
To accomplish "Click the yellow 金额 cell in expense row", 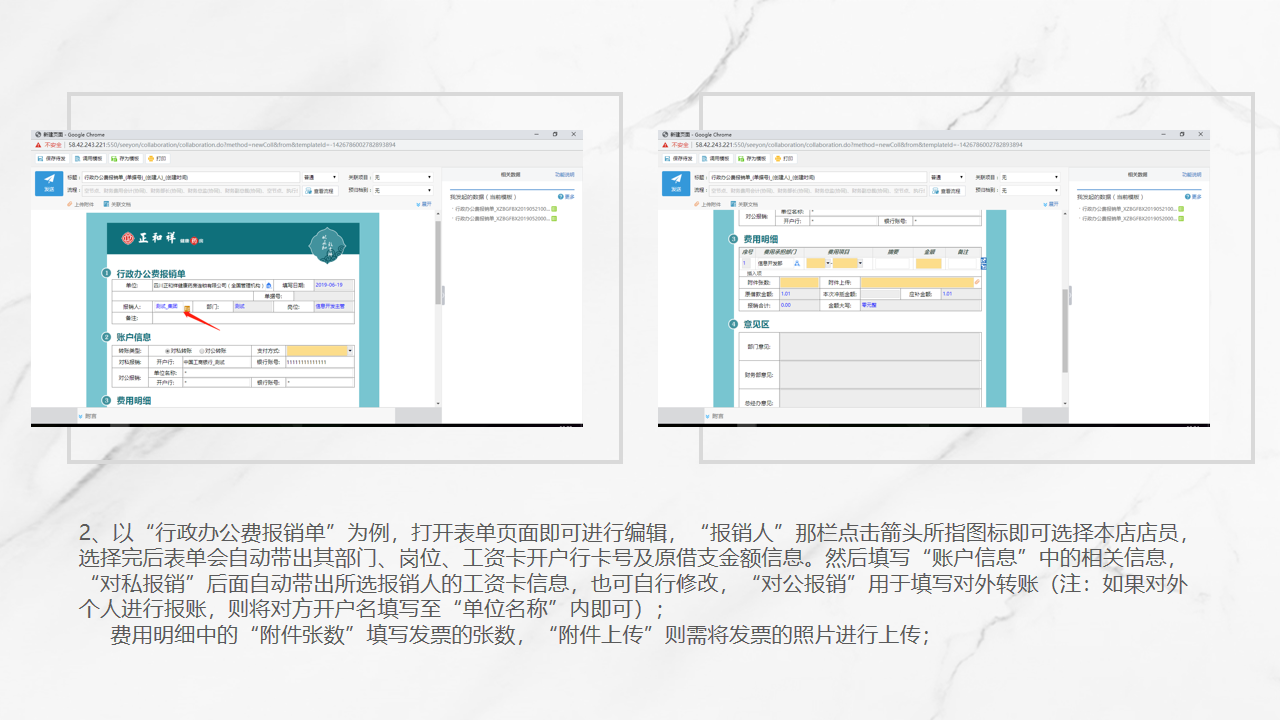I will [929, 264].
